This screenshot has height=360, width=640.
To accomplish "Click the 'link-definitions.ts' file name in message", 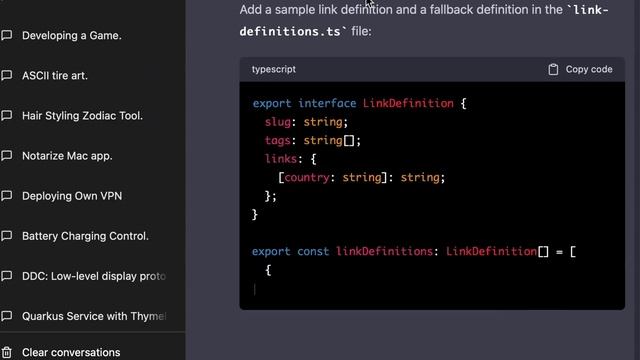I will (x=424, y=20).
